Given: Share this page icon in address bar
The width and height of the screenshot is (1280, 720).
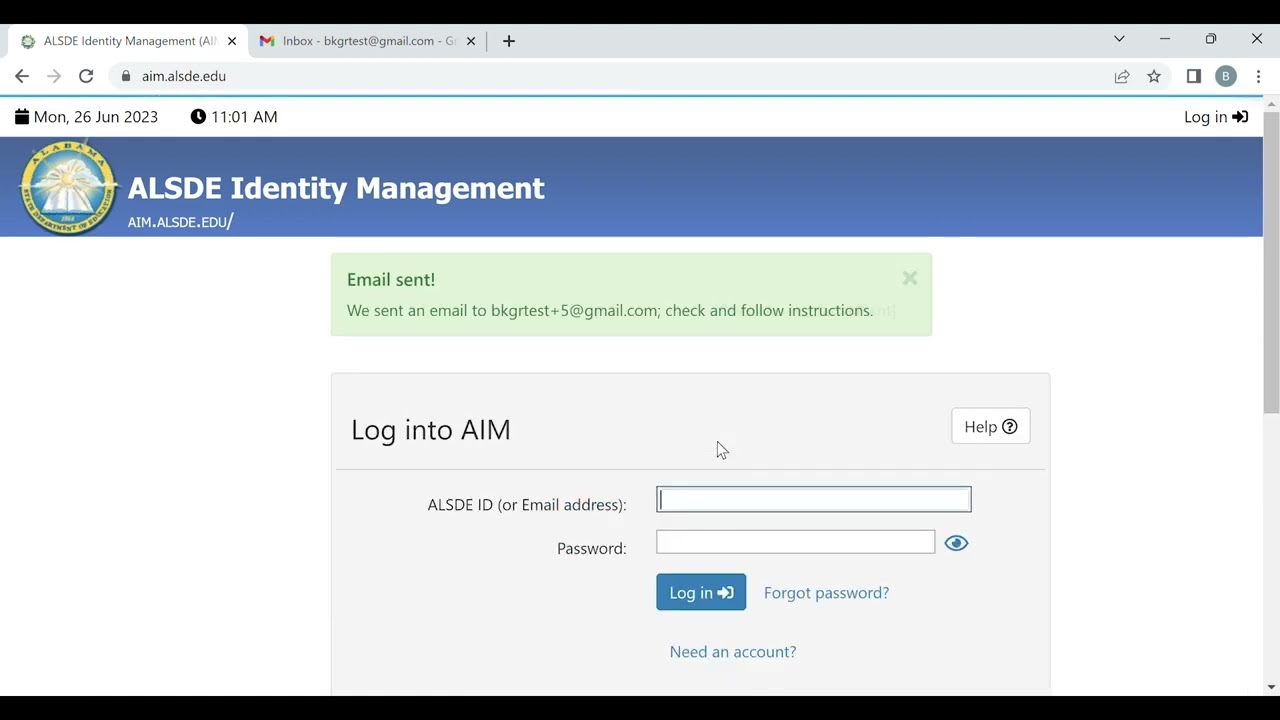Looking at the screenshot, I should [x=1122, y=76].
